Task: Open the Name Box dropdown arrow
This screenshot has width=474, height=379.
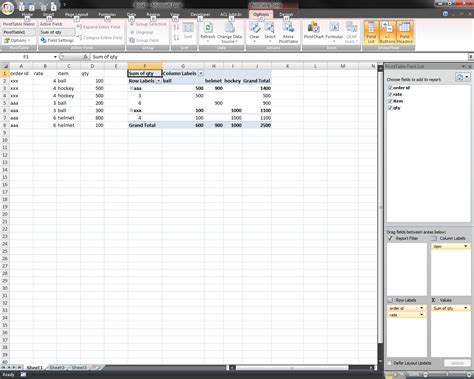Action: point(55,57)
